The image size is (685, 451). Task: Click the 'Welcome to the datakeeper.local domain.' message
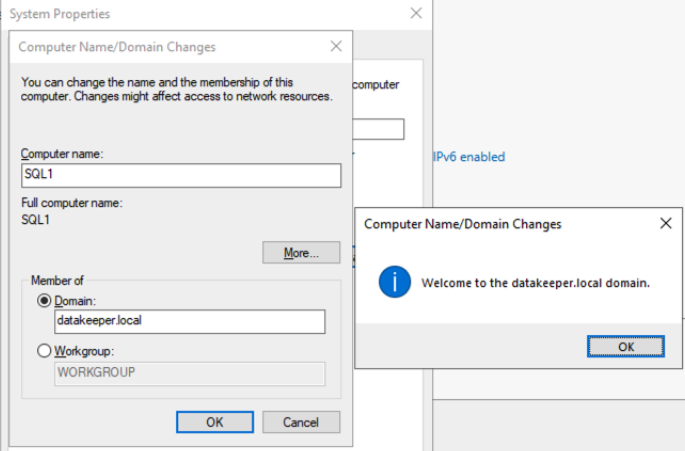click(x=536, y=283)
